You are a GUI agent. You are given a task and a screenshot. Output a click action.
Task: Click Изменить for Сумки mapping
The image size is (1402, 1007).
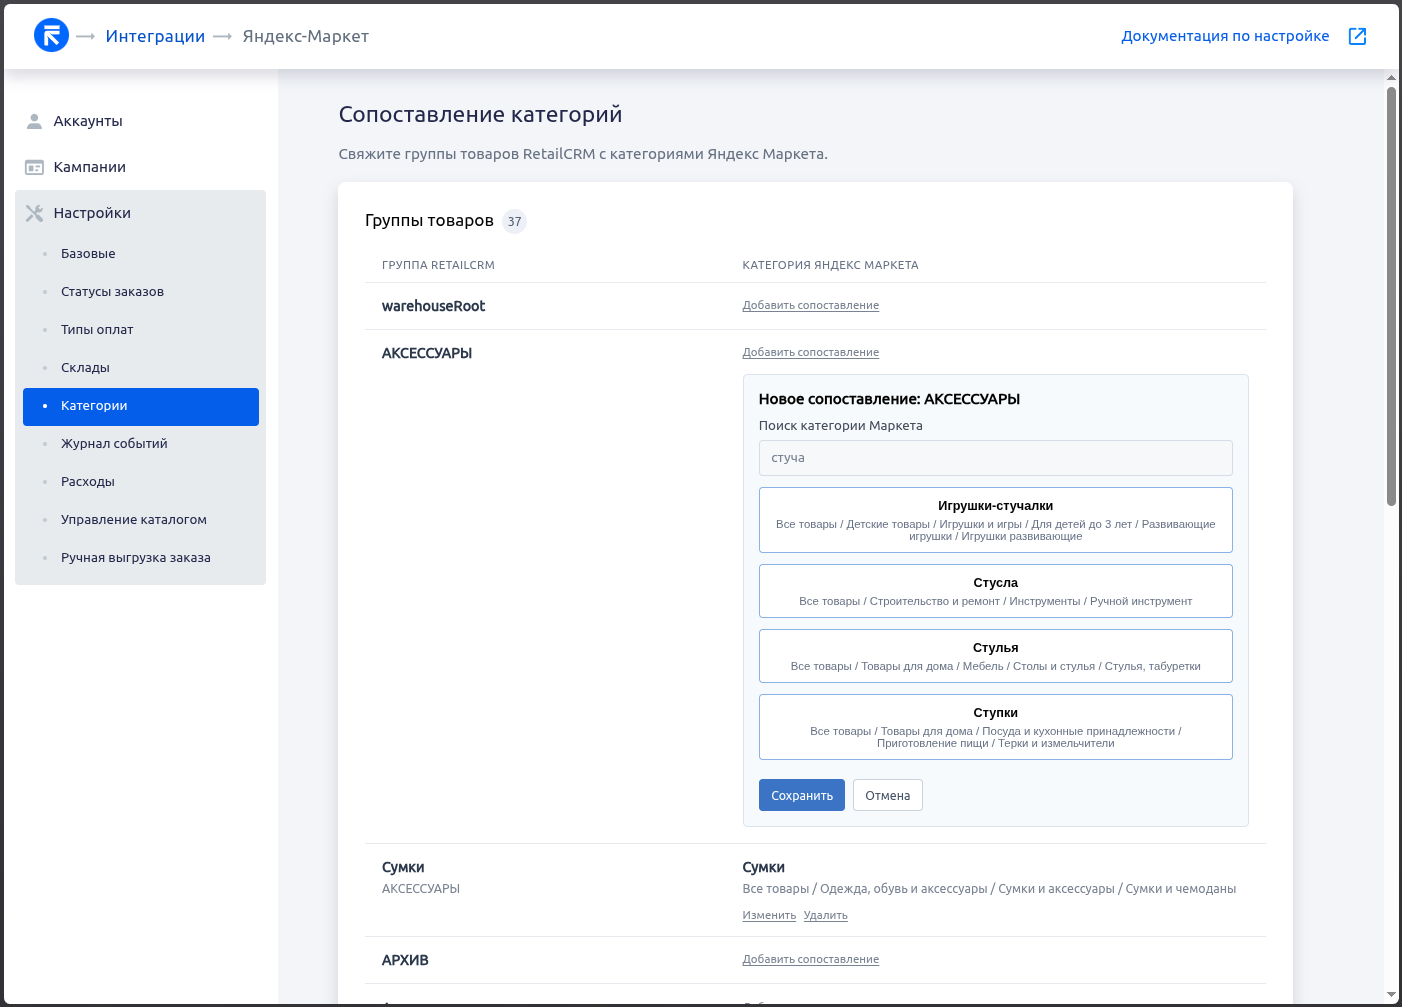(x=769, y=915)
